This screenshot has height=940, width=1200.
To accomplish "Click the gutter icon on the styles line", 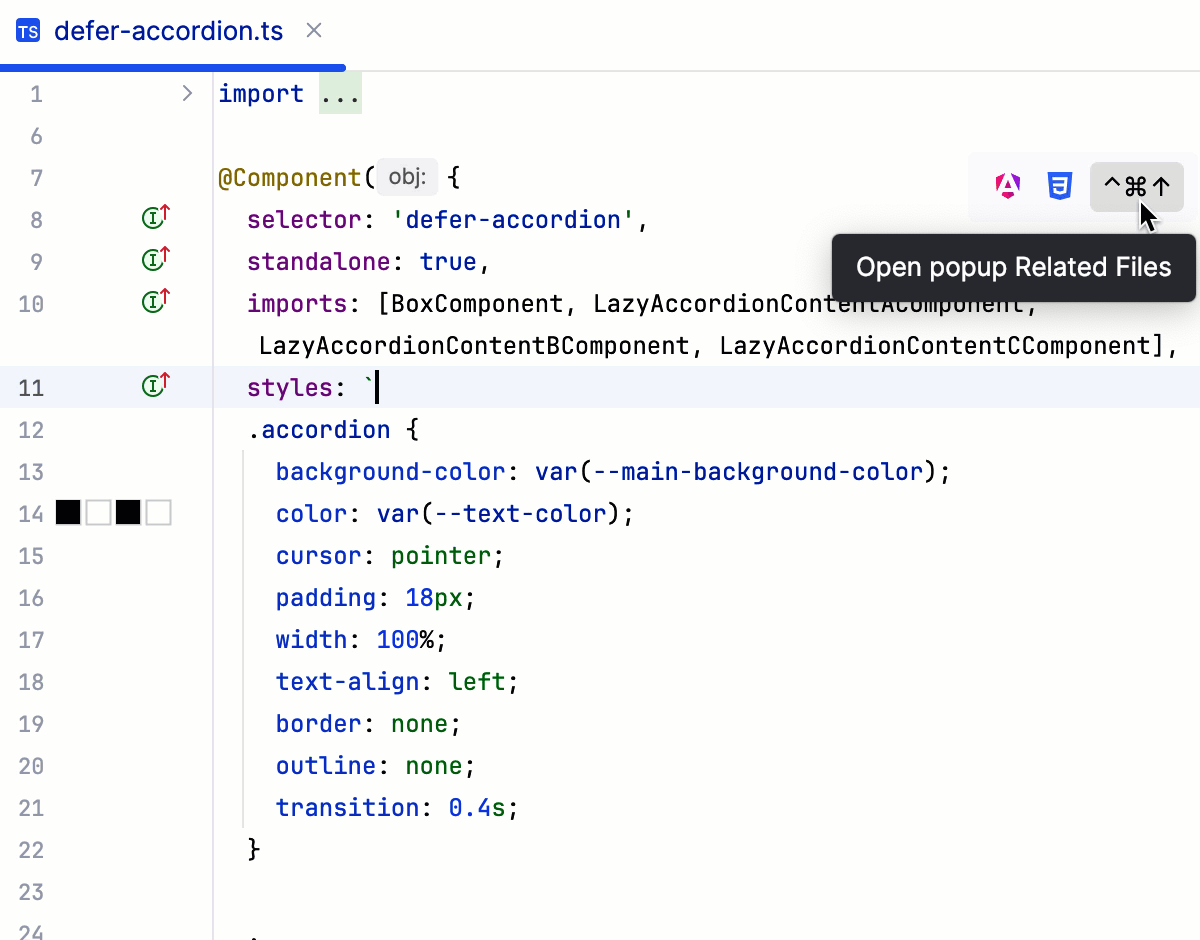I will tap(154, 384).
